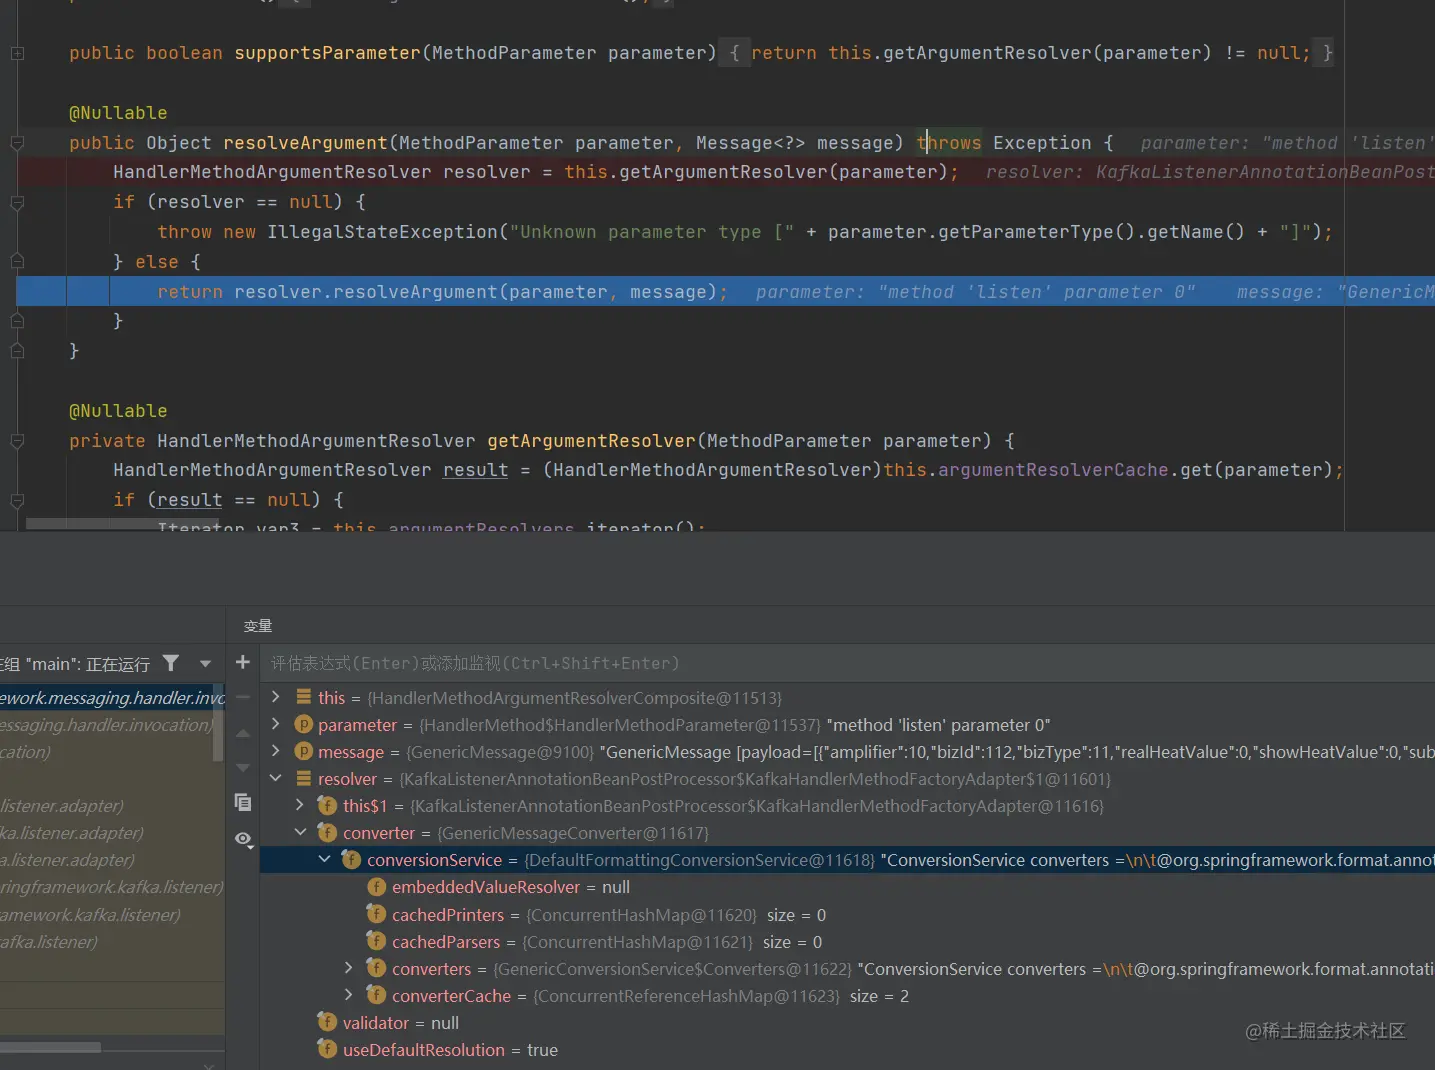
Task: Select the 'amework.kafka.listener)' stack frame
Action: [112, 914]
